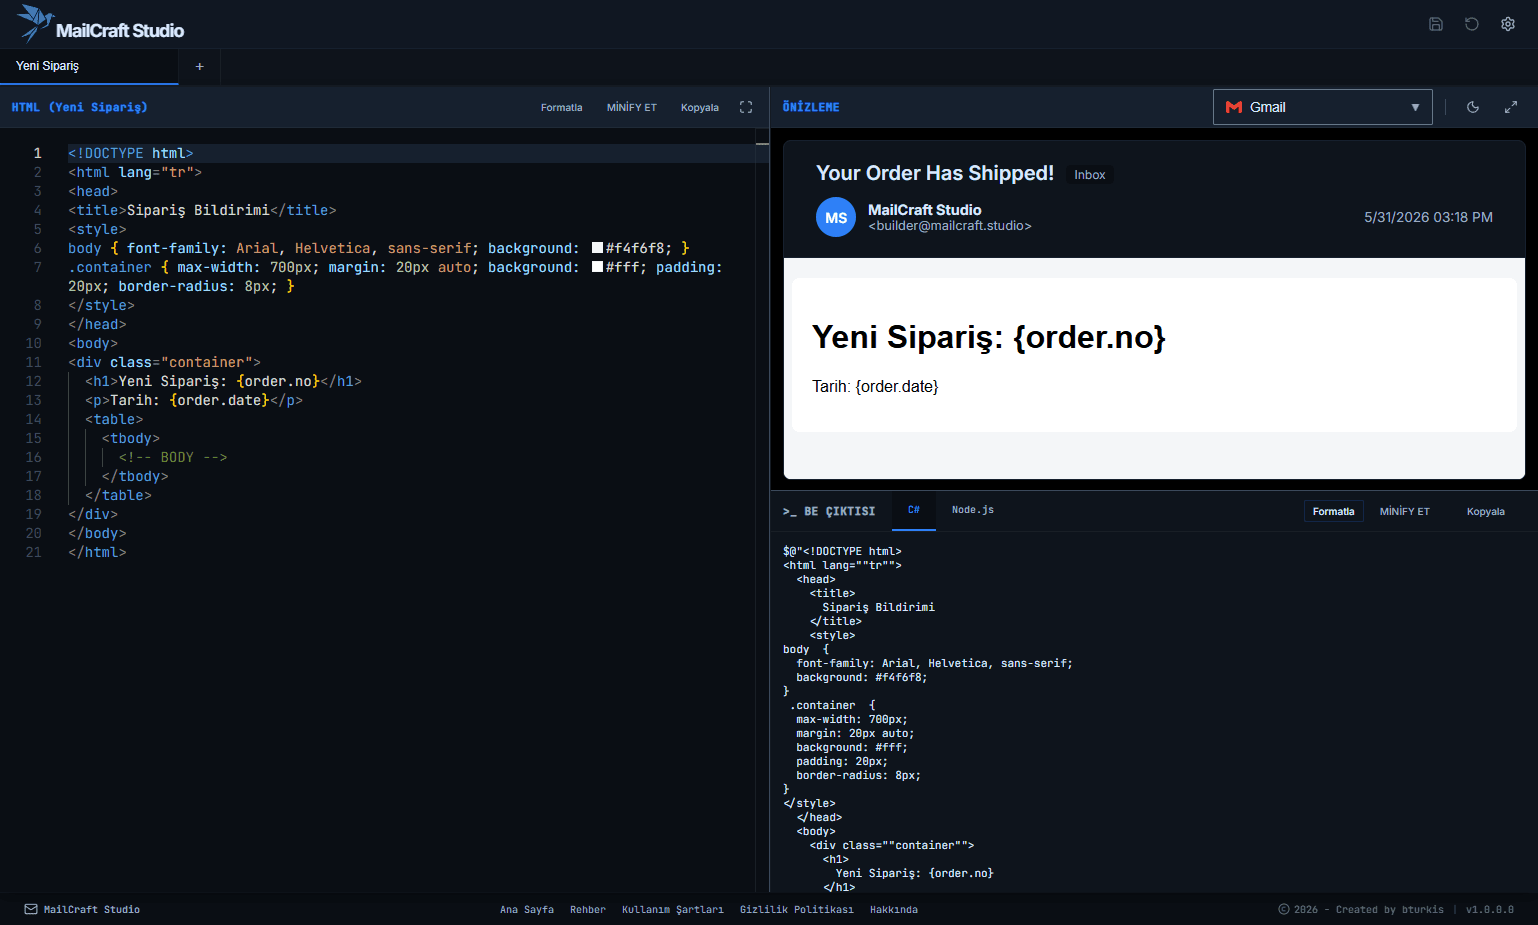
Task: Click the Gmail M logo icon
Action: 1233,107
